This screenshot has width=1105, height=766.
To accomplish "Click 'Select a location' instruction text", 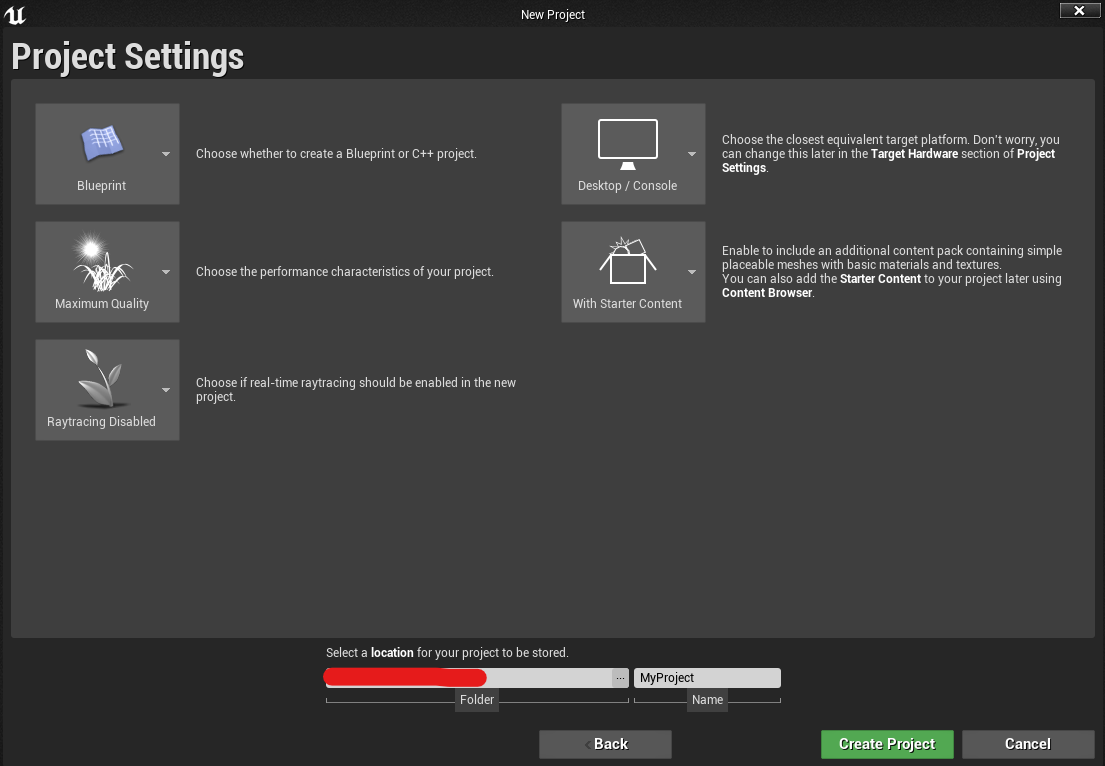I will click(447, 653).
